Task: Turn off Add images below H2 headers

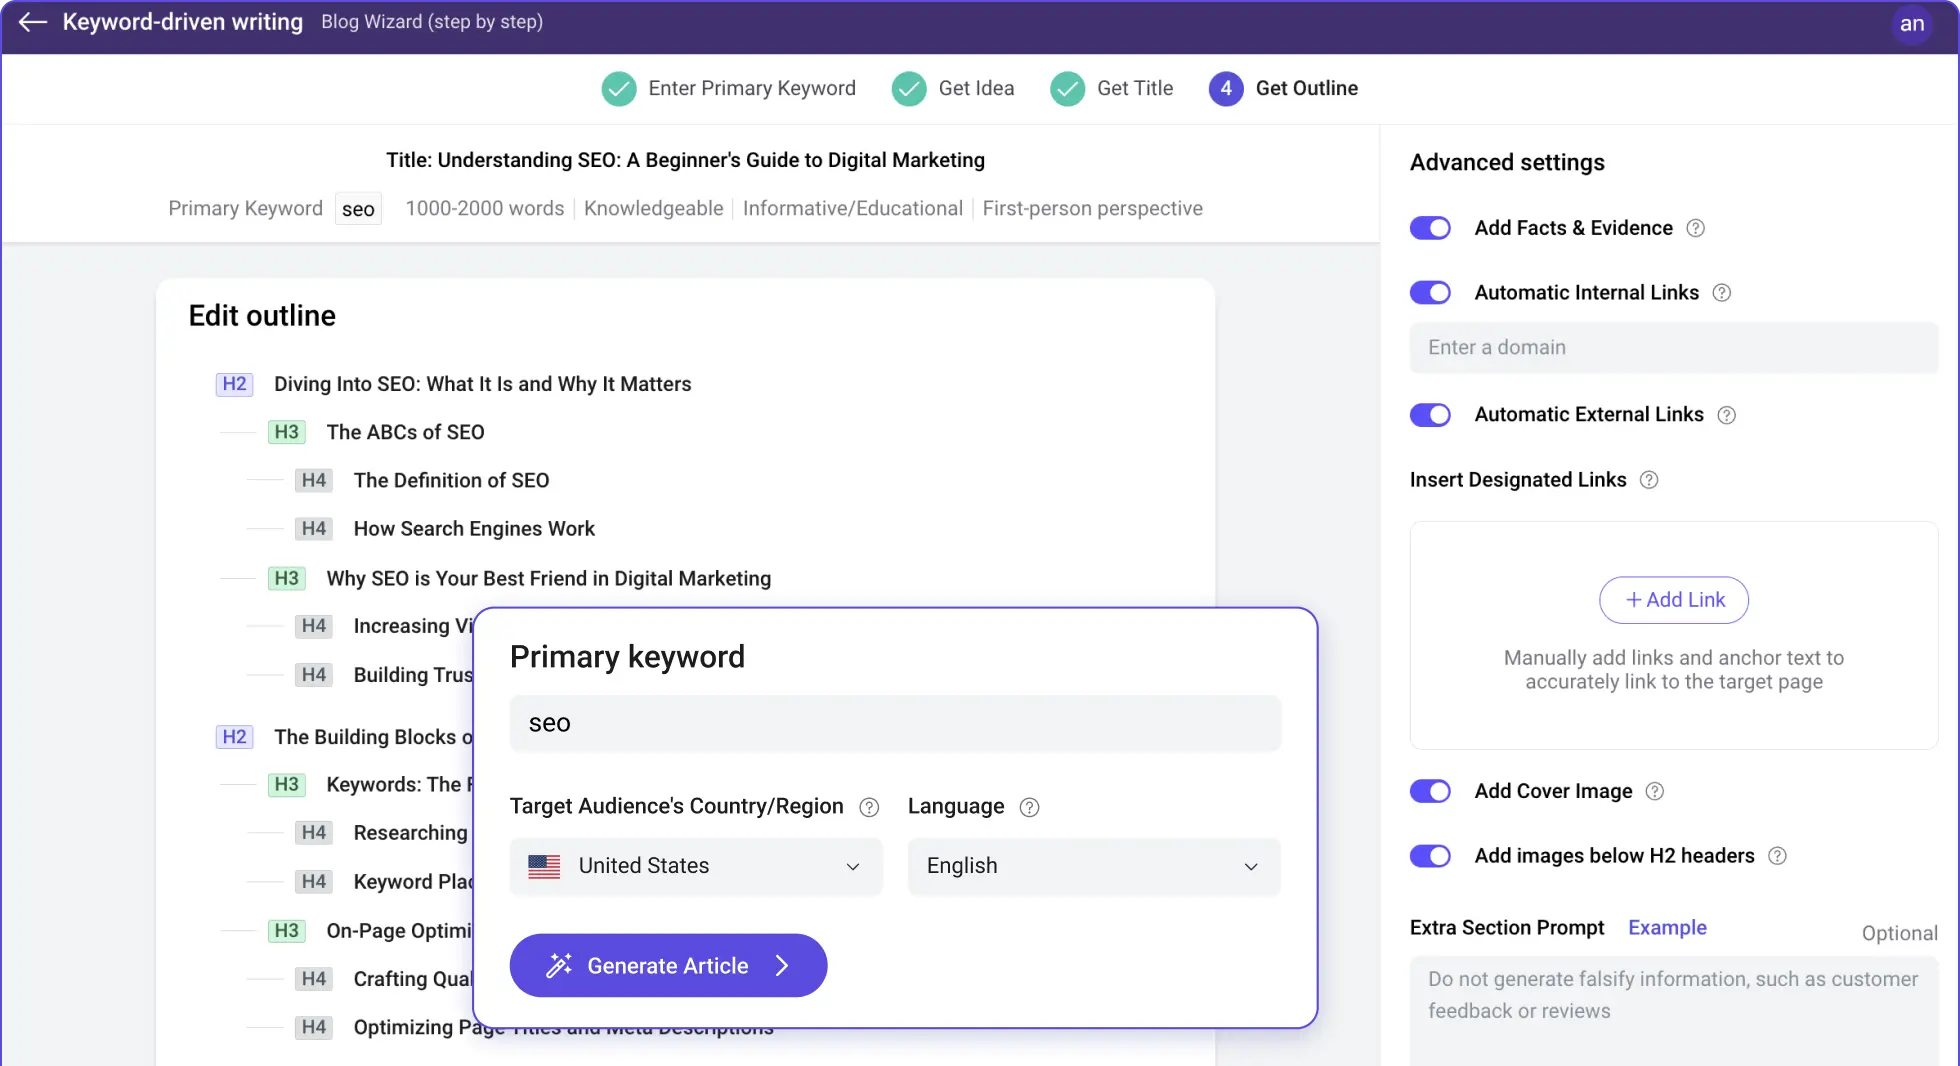Action: click(1430, 856)
